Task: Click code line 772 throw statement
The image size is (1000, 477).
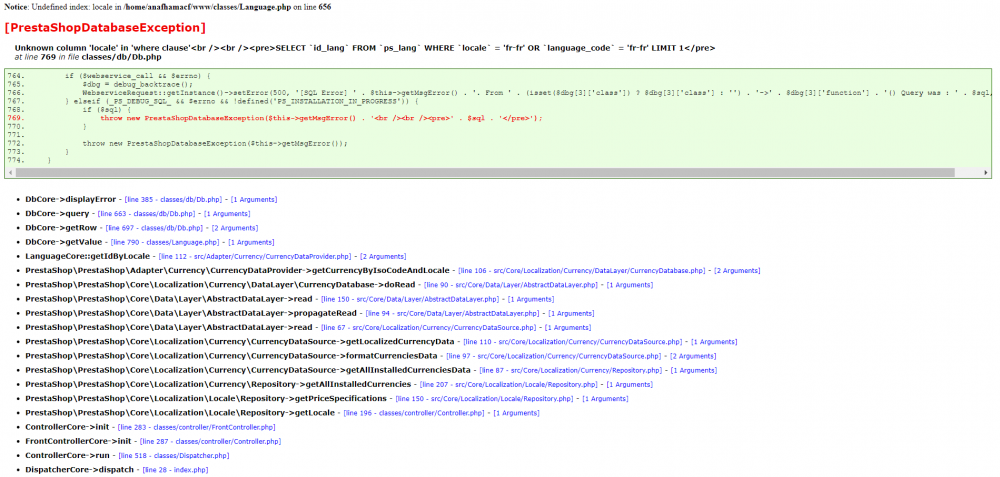Action: (215, 143)
